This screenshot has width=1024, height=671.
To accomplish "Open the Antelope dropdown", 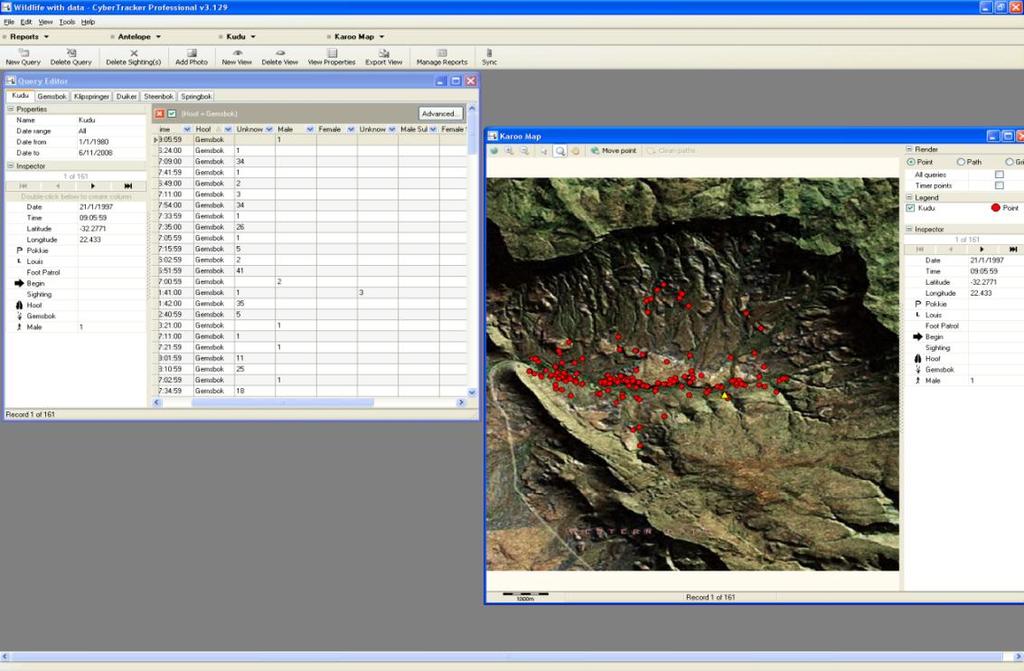I will pyautogui.click(x=139, y=37).
